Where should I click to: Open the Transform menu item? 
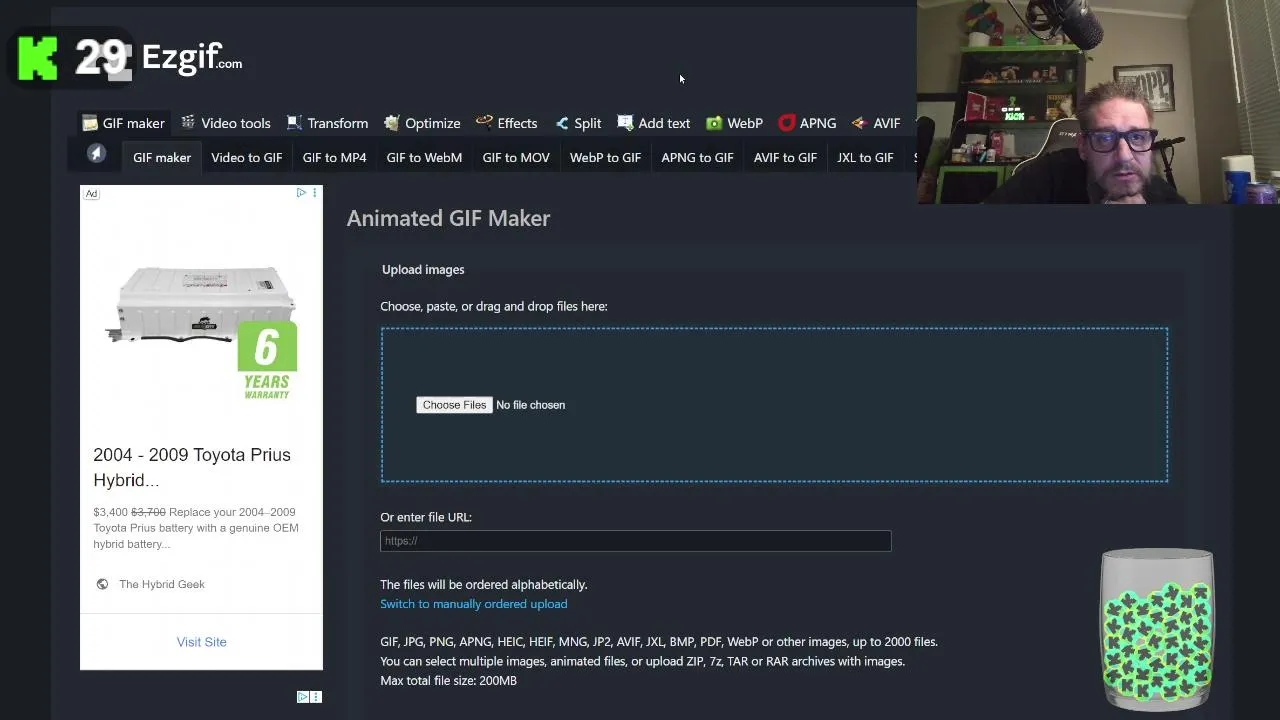[327, 123]
